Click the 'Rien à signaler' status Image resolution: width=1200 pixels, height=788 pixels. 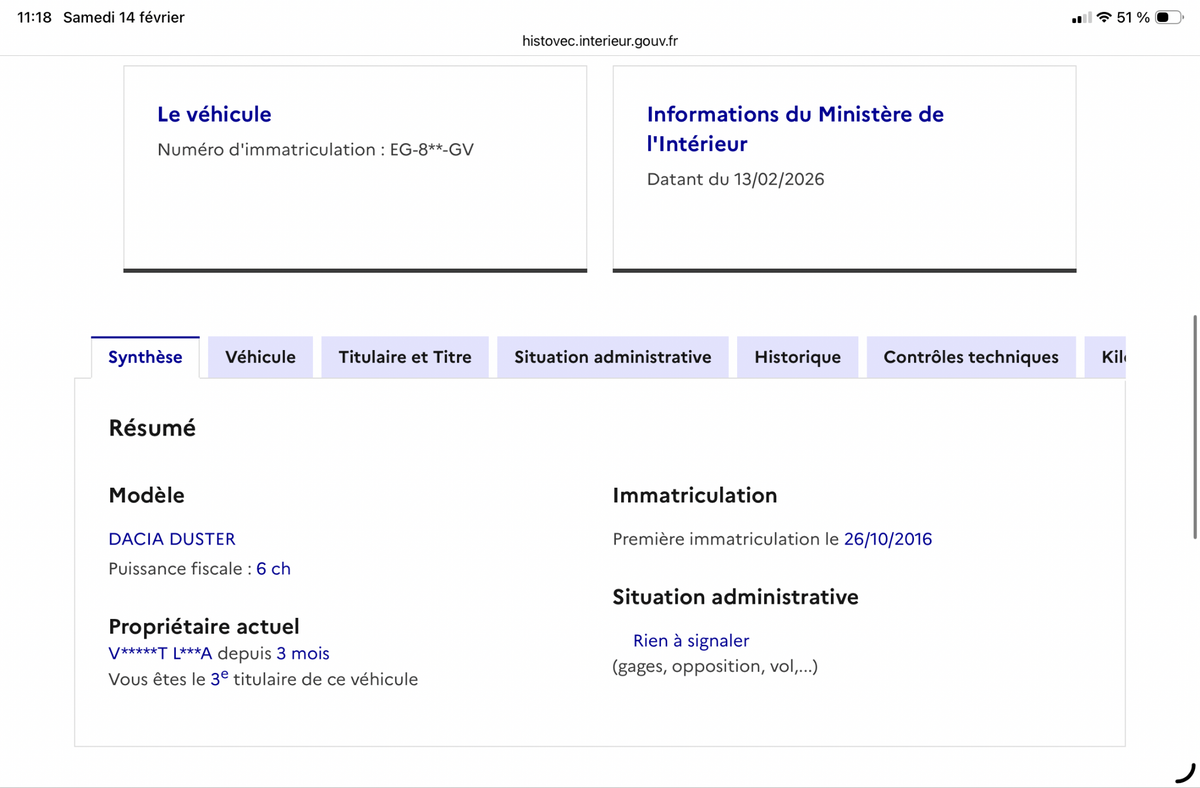tap(690, 641)
